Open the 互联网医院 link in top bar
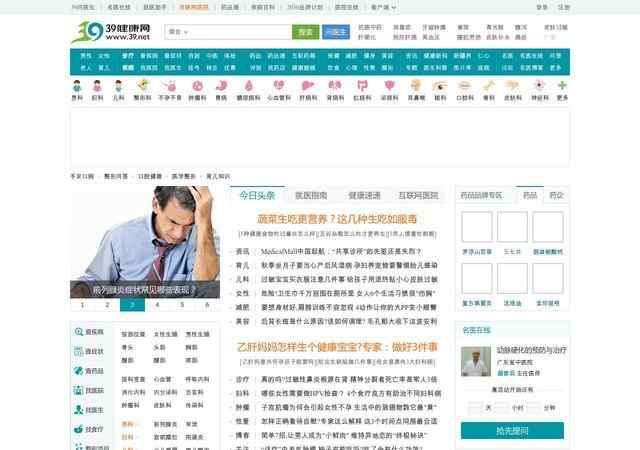The width and height of the screenshot is (640, 450). [x=194, y=7]
